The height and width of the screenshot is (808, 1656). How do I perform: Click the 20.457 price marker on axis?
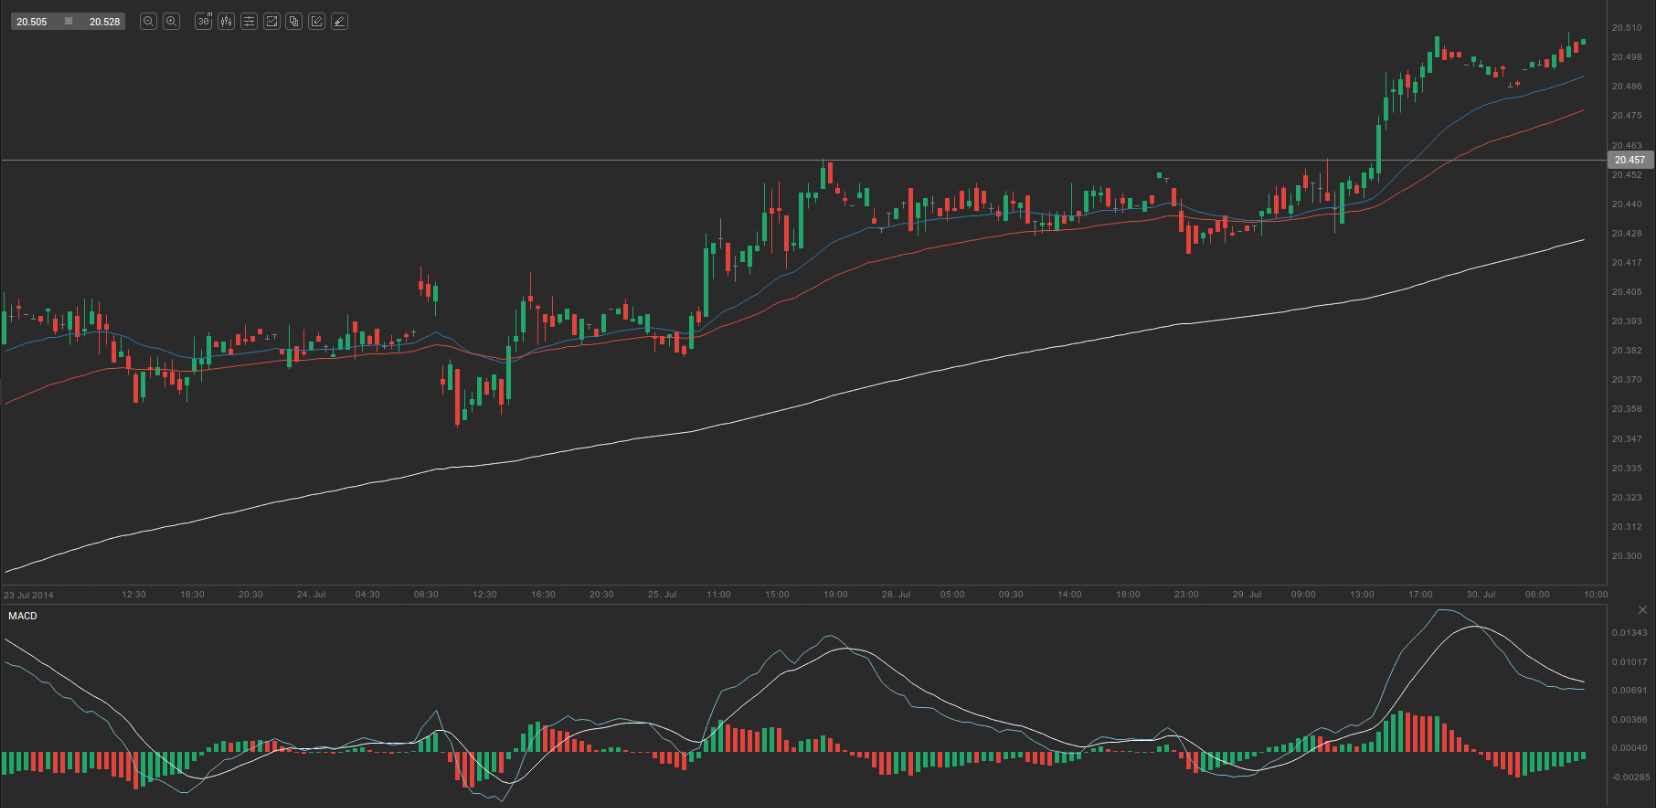pyautogui.click(x=1629, y=160)
